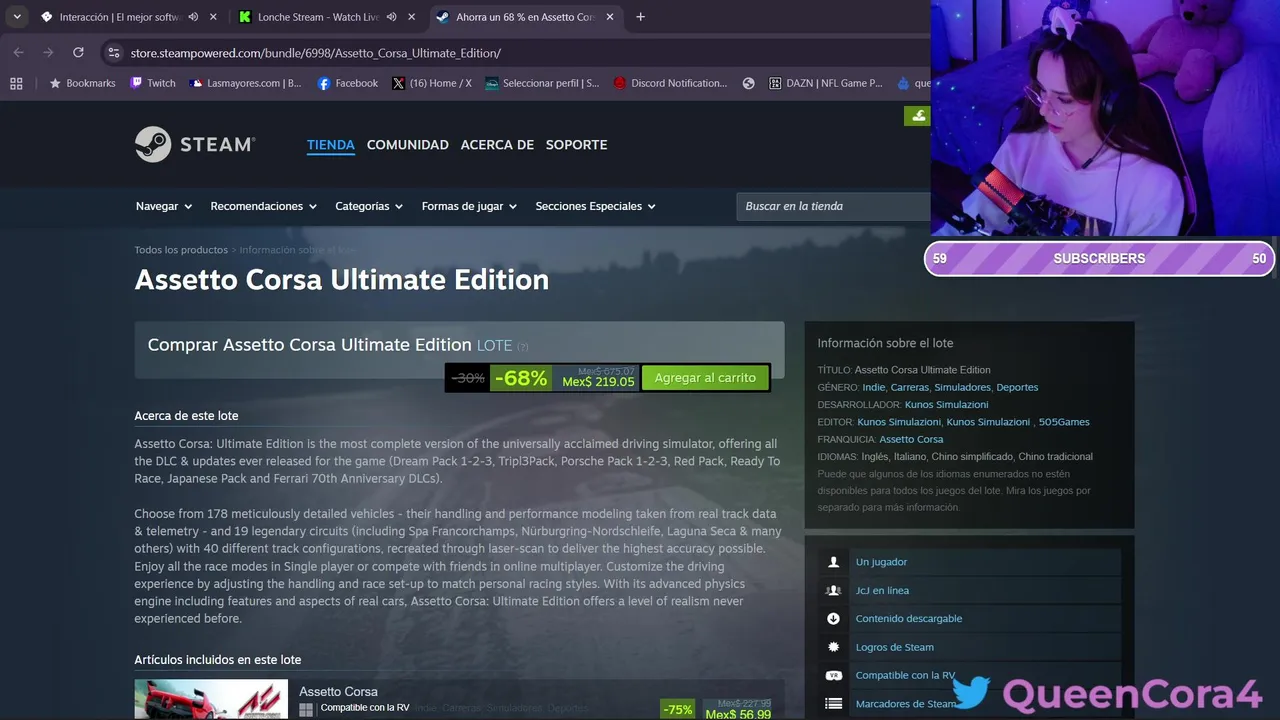Click the site info icon in address bar
This screenshot has width=1280, height=720.
point(114,52)
